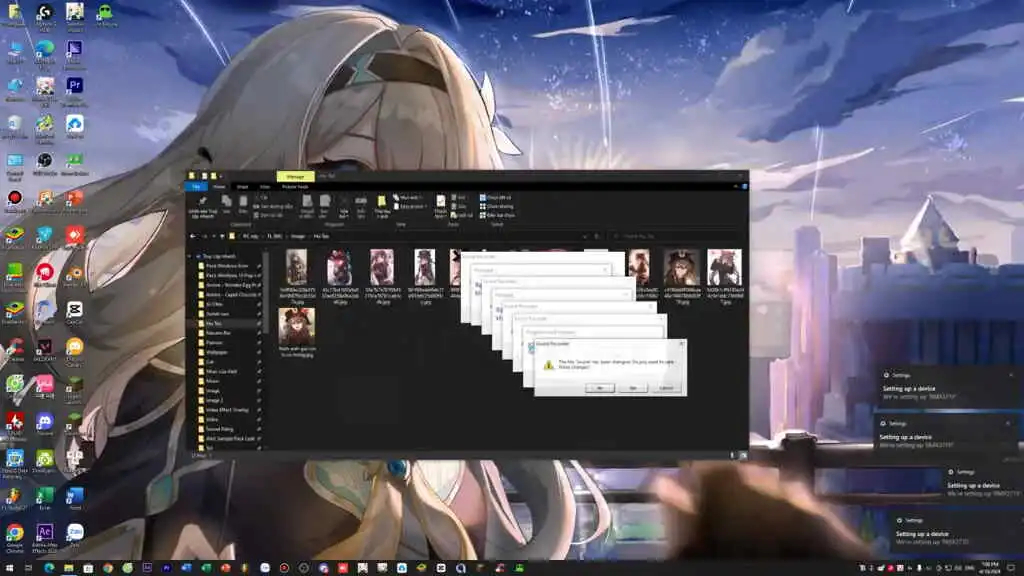Viewport: 1024px width, 576px height.
Task: Minimize the ribbon with the chevron
Action: pyautogui.click(x=735, y=186)
